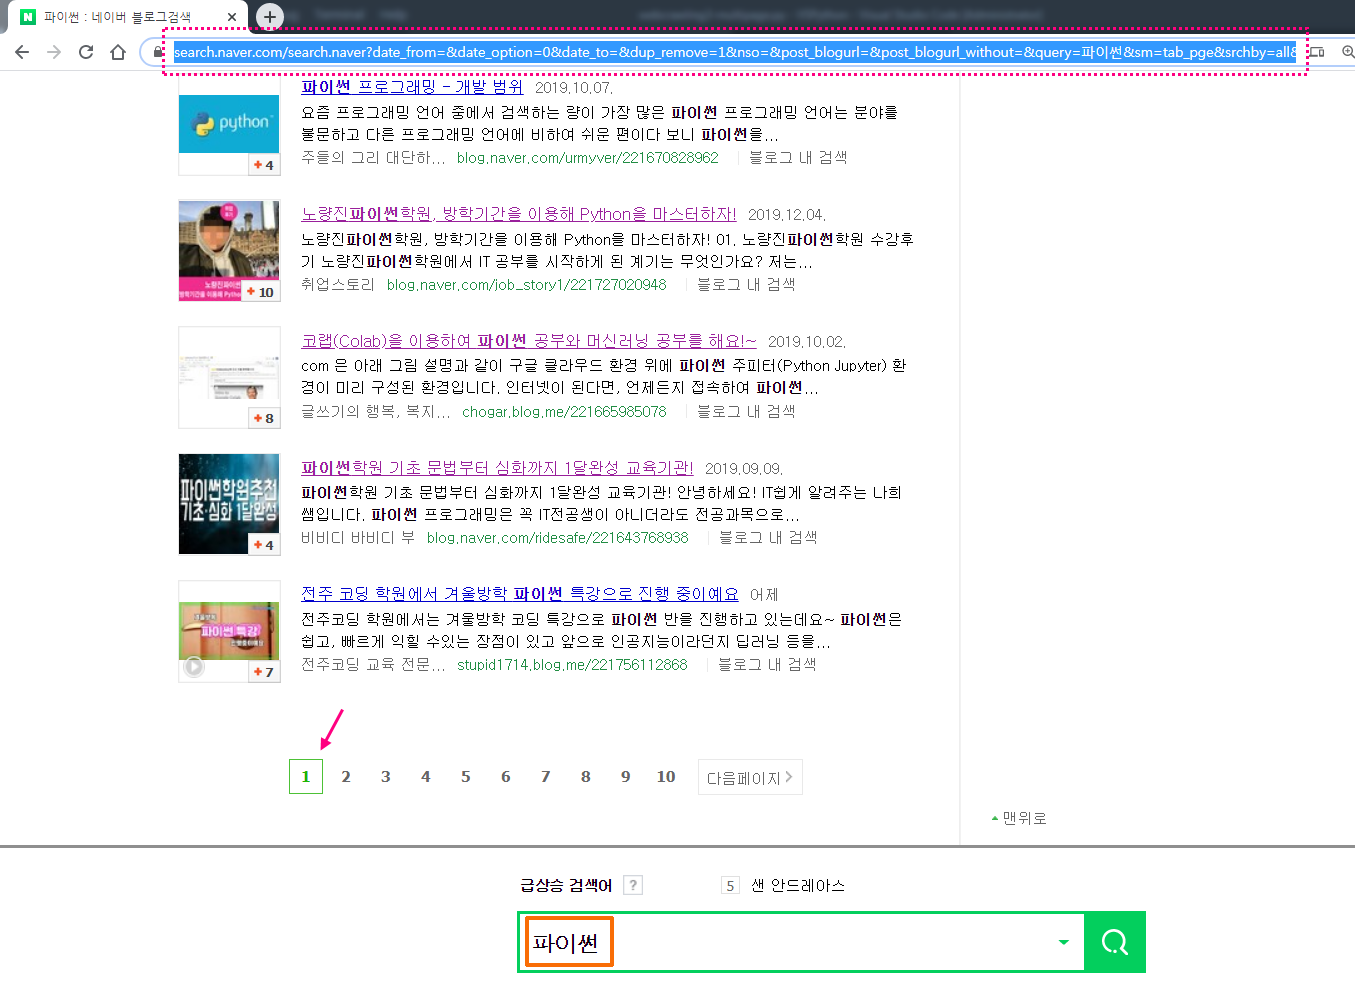Click the 다음페이지 next page button
Screen dimensions: 1355x981
pos(750,777)
